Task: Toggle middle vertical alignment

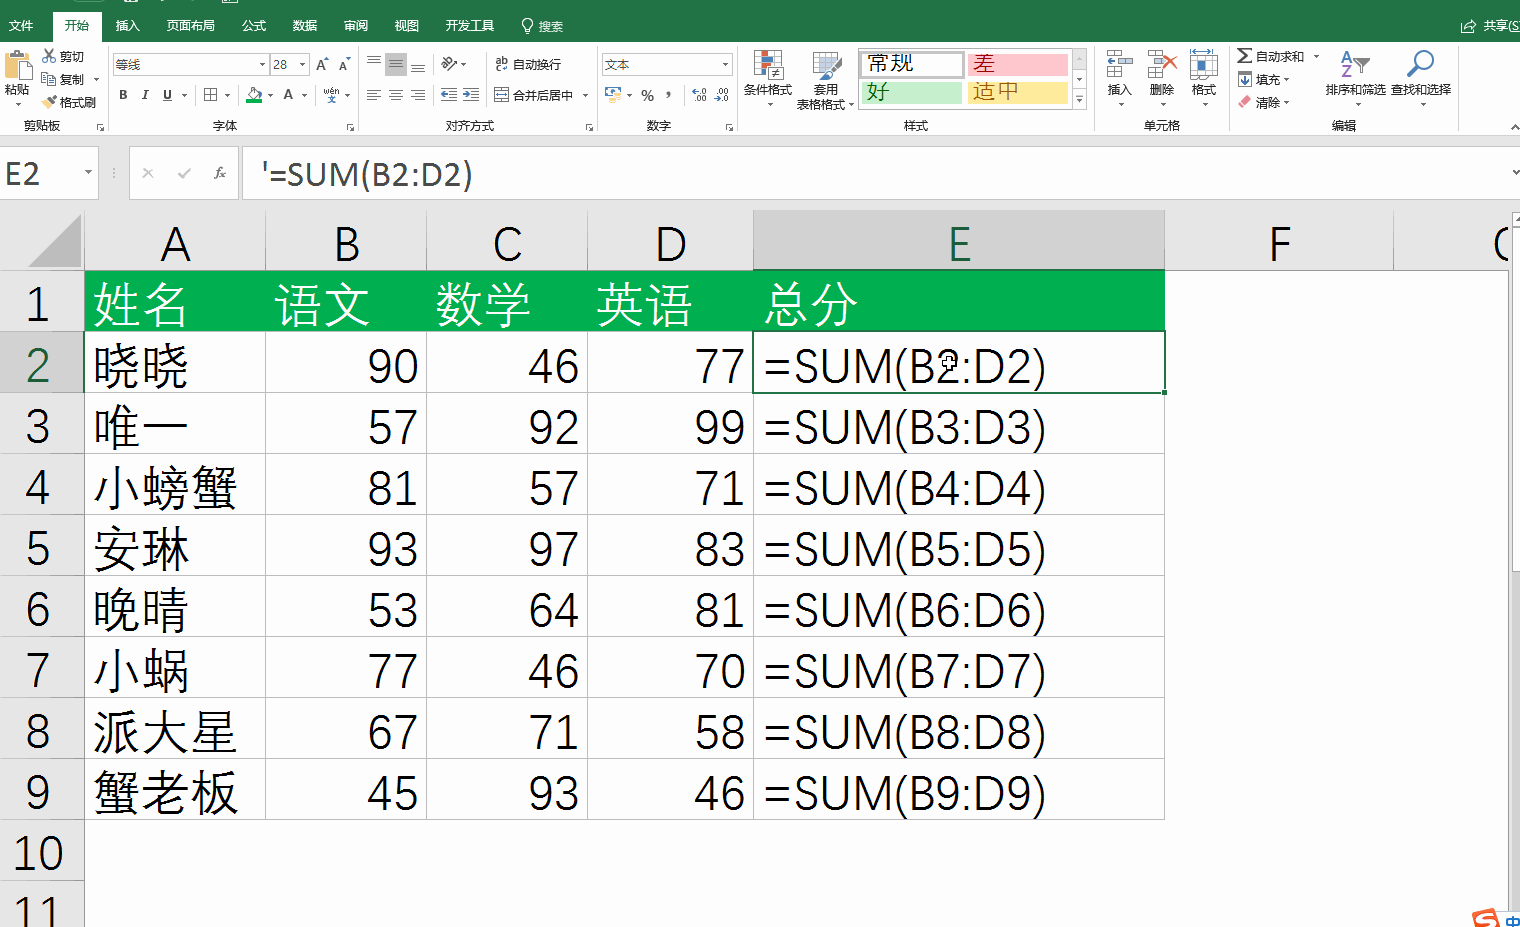Action: pyautogui.click(x=396, y=64)
